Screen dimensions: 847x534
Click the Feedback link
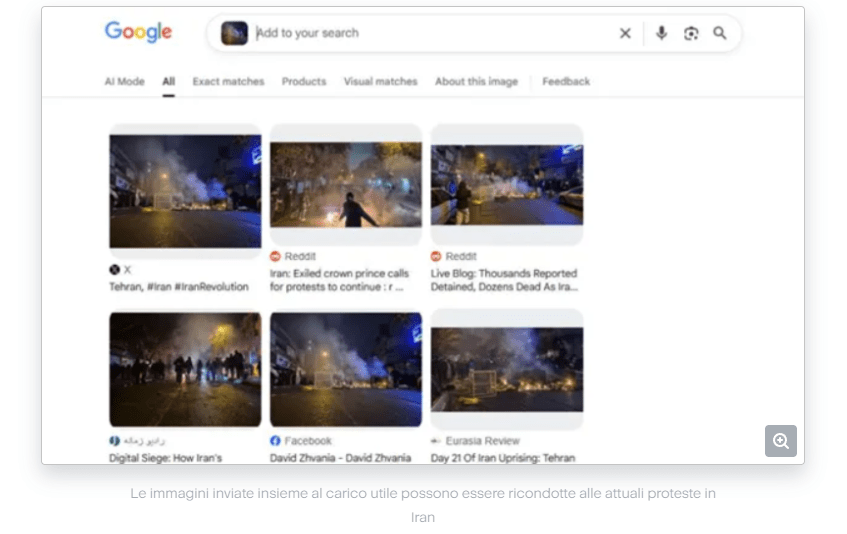[x=566, y=82]
